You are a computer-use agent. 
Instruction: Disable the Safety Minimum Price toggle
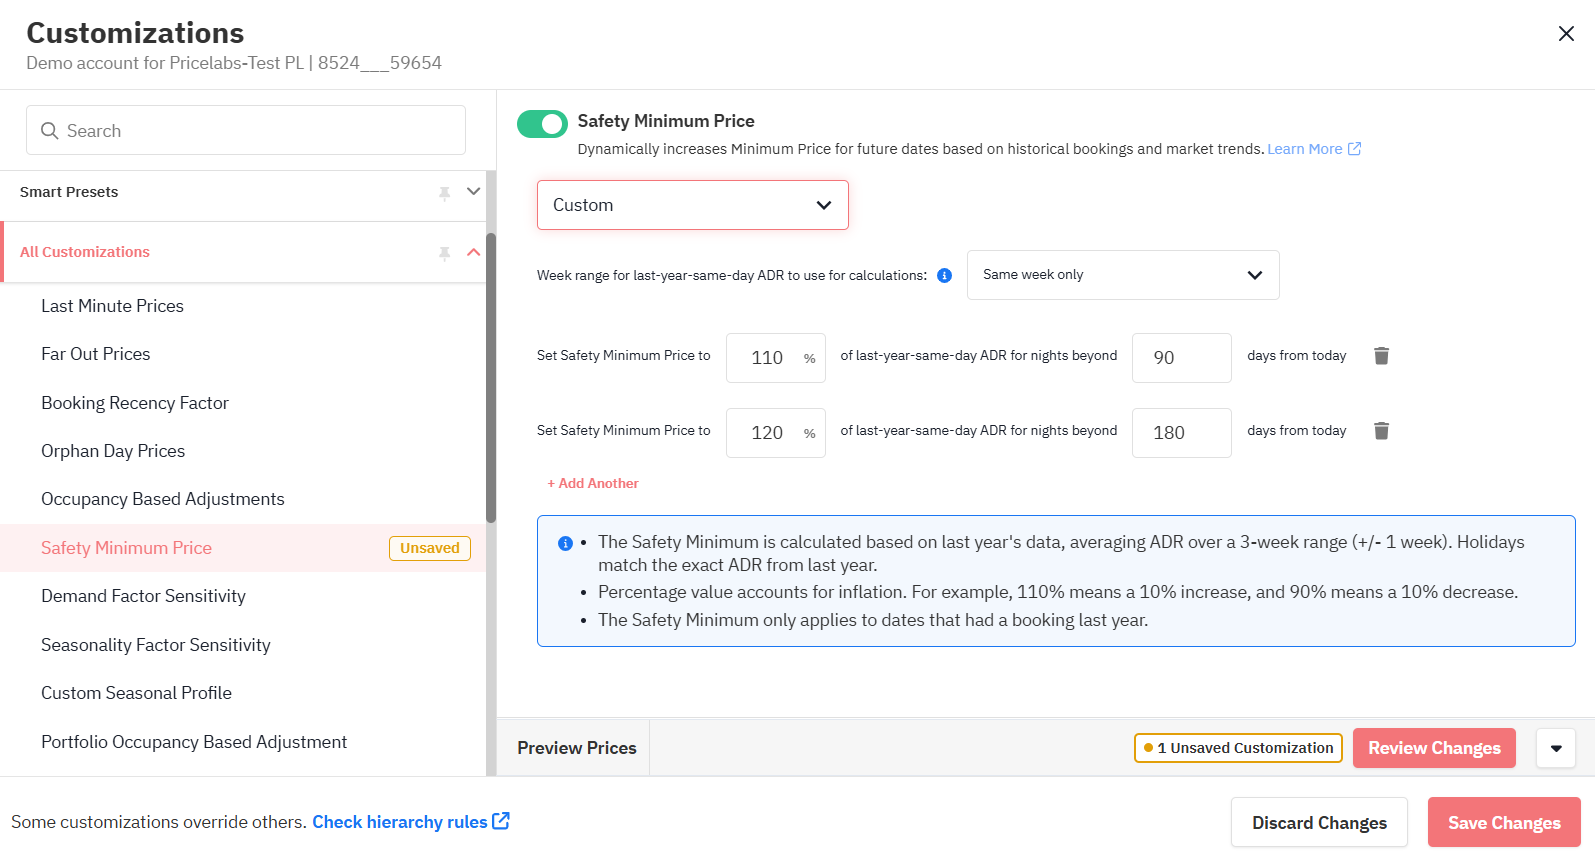542,124
